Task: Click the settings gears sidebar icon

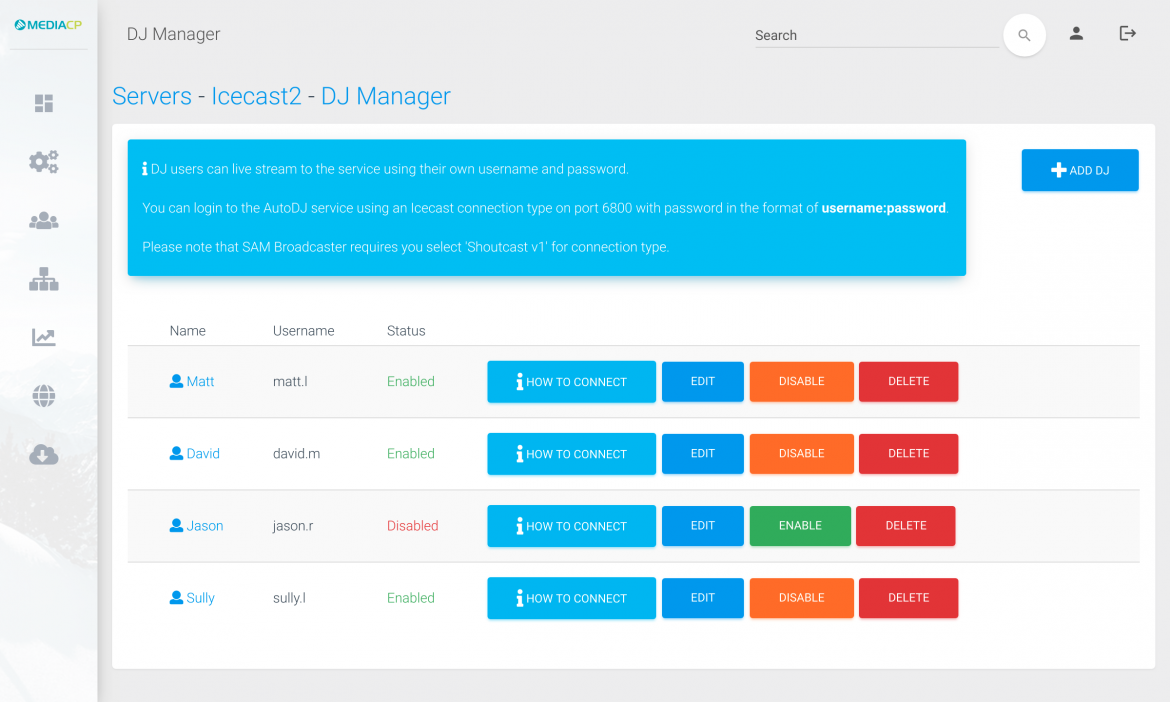Action: pos(44,162)
